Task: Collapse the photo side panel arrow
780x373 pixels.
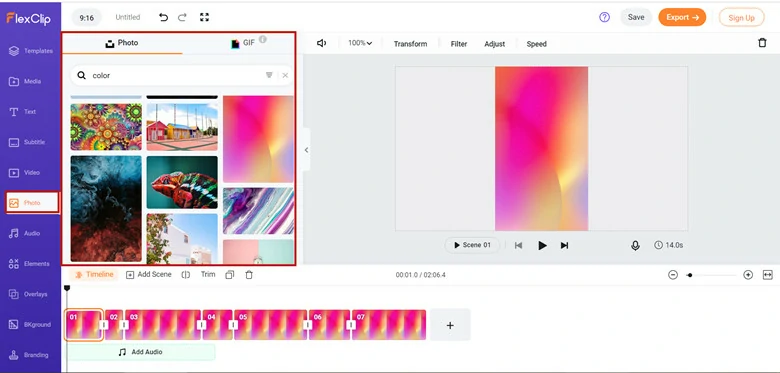Action: [x=306, y=150]
